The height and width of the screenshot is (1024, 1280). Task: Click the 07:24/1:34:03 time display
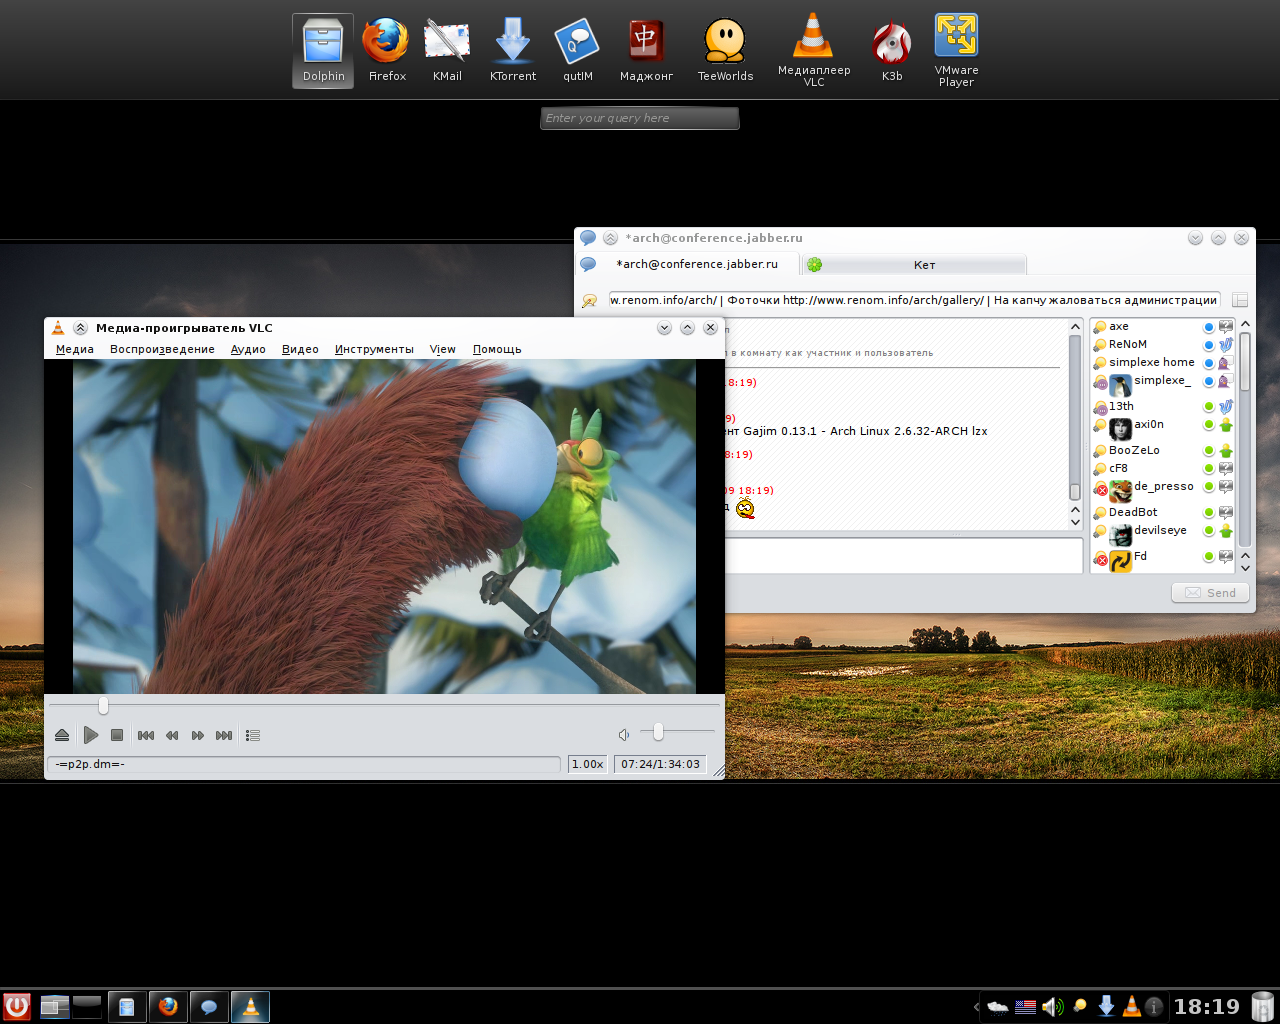point(660,764)
